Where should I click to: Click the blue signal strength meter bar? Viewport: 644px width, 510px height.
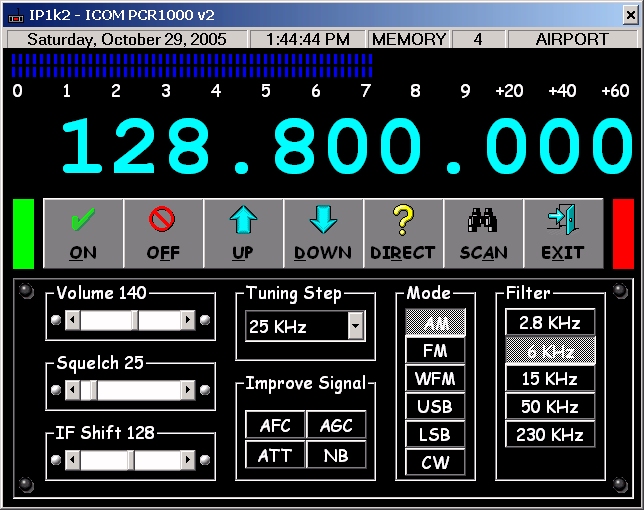pos(192,66)
